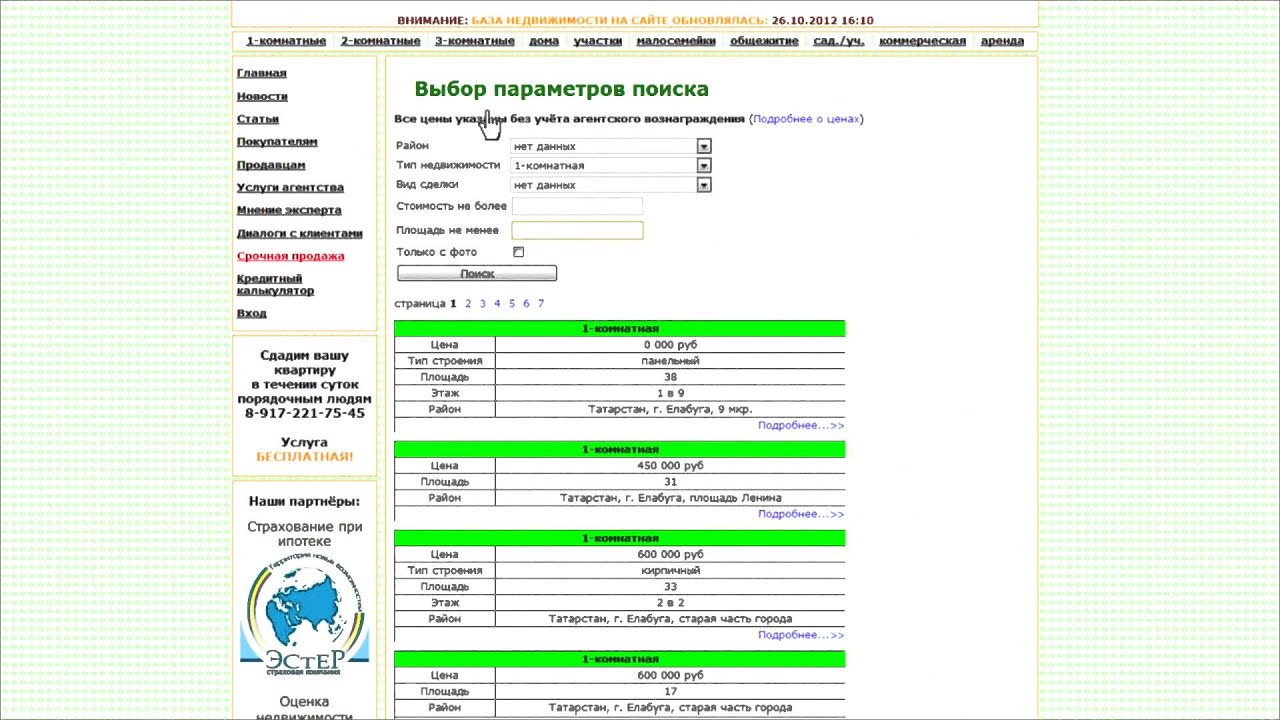Tick the Только с фото checkbox
Viewport: 1280px width, 720px height.
tap(518, 252)
